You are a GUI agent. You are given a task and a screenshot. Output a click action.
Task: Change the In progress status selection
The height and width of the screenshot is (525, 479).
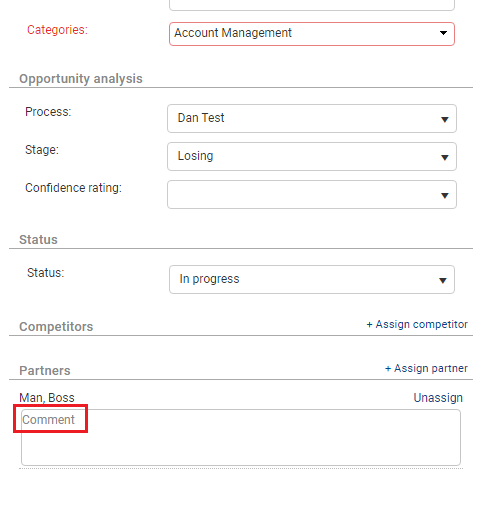[x=312, y=280]
